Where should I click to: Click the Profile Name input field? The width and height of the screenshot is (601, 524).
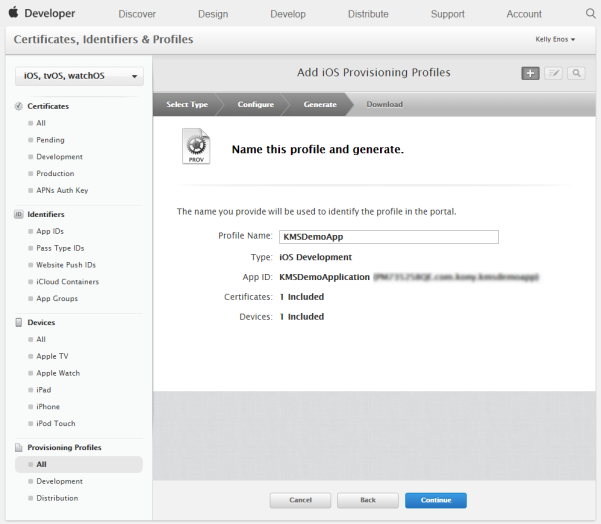coord(389,237)
